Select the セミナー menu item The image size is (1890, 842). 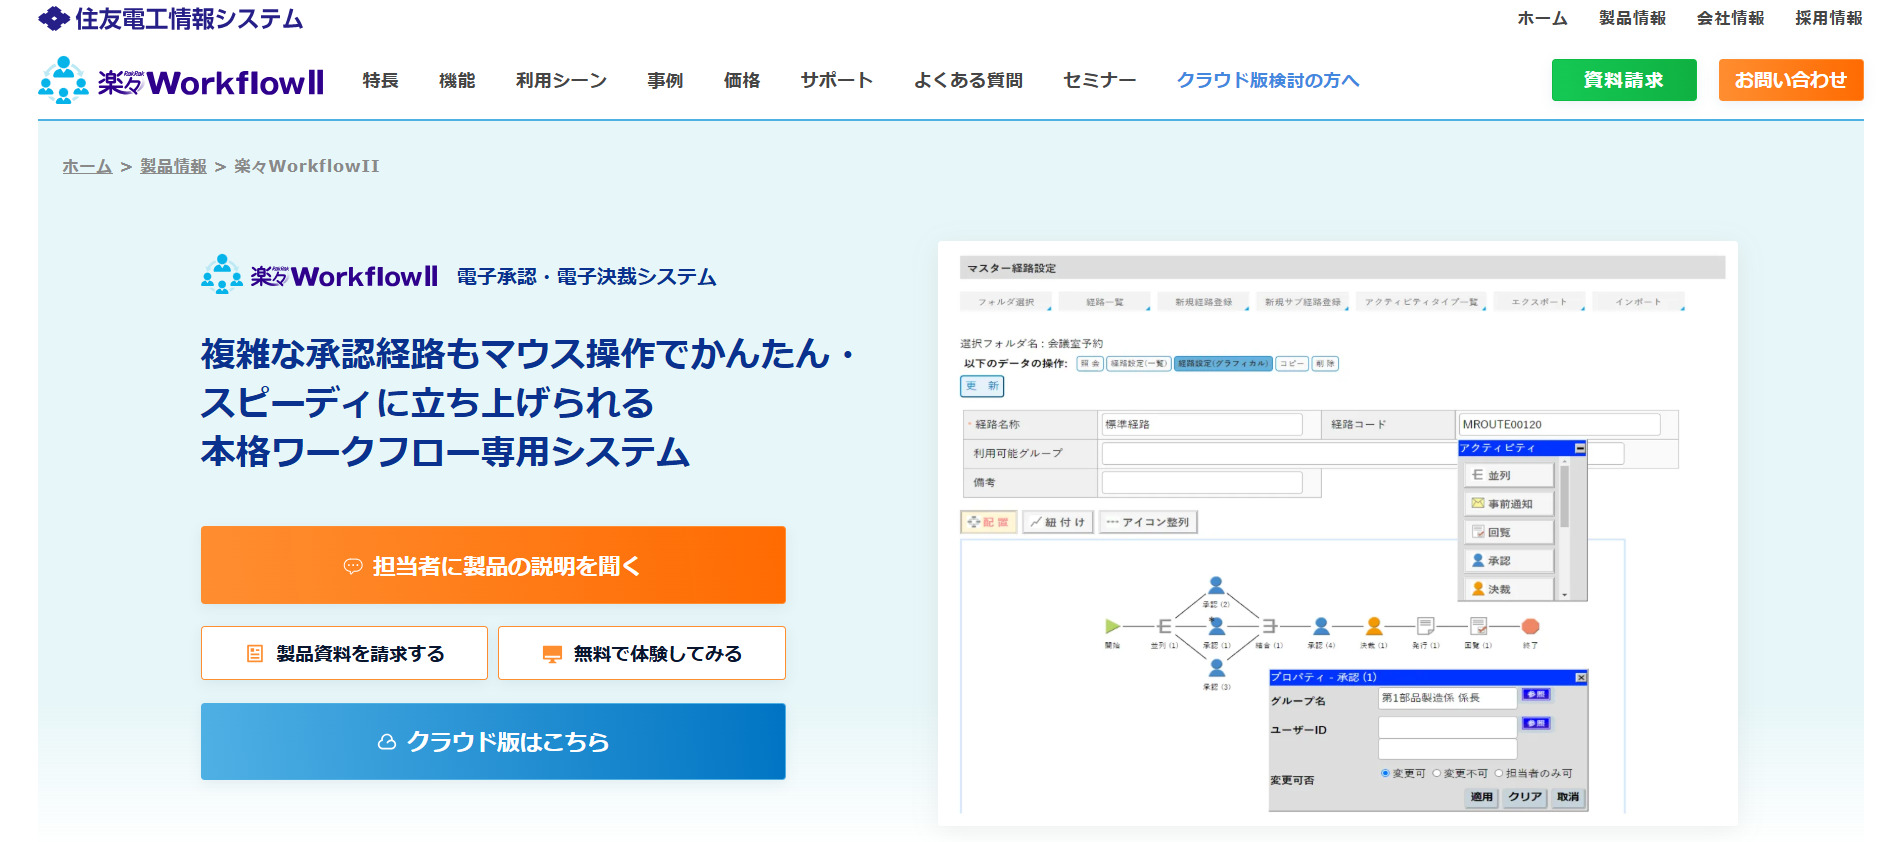tap(1099, 80)
